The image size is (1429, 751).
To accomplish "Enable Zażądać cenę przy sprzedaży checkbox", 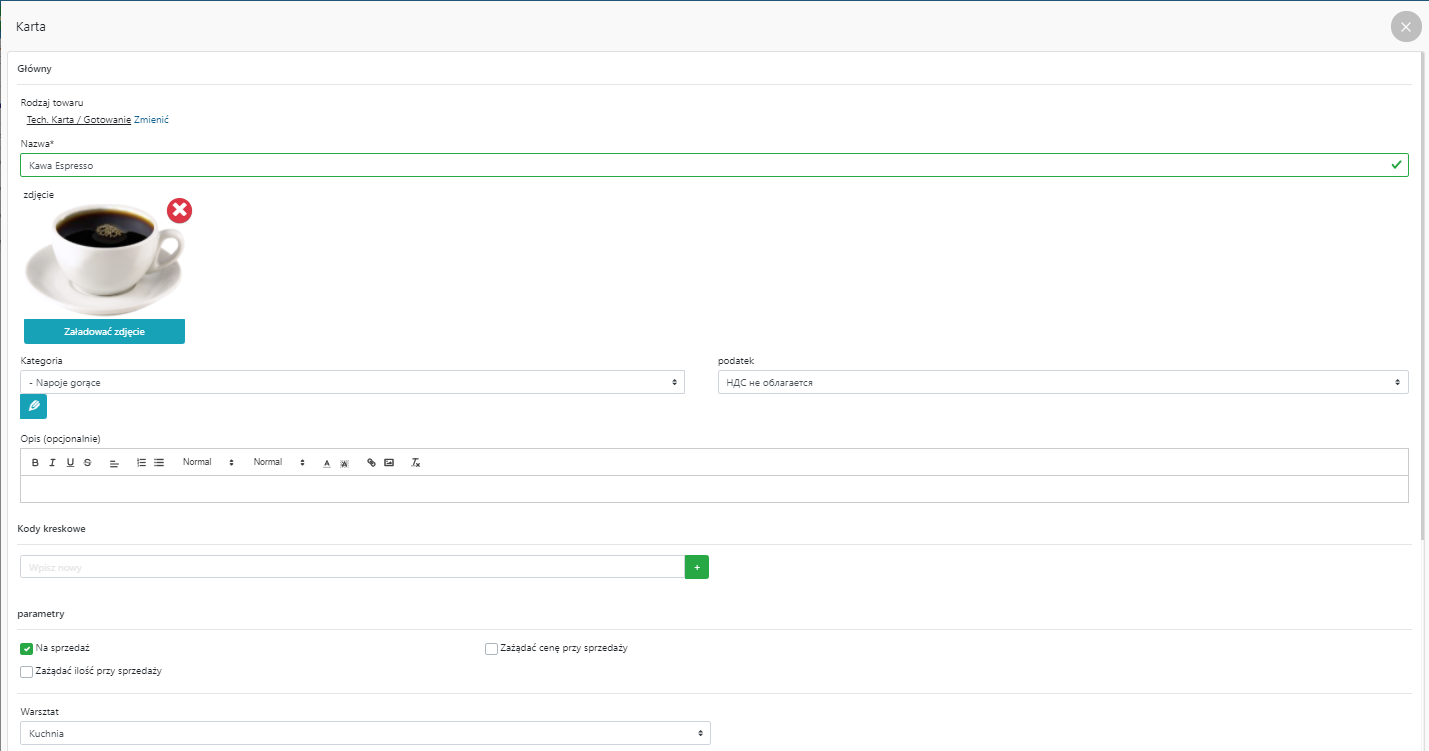I will [x=491, y=649].
